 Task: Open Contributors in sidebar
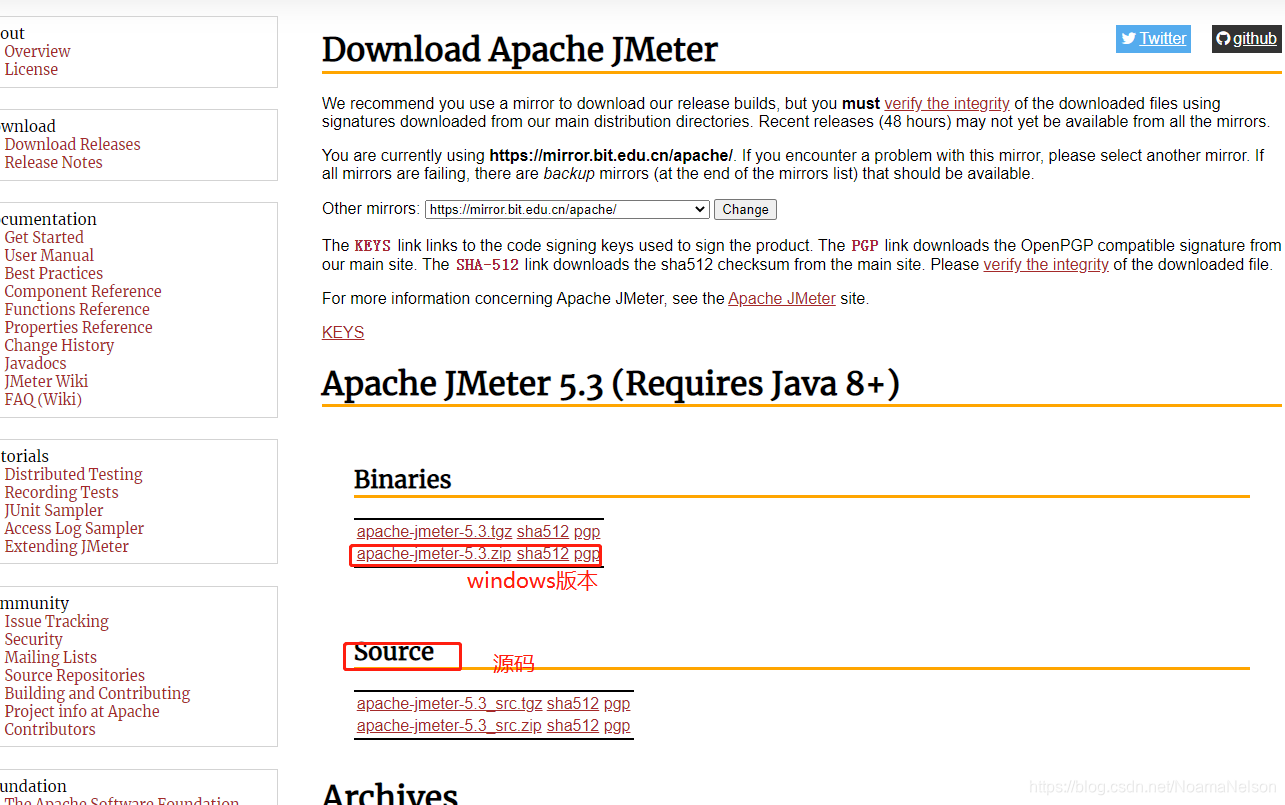50,729
